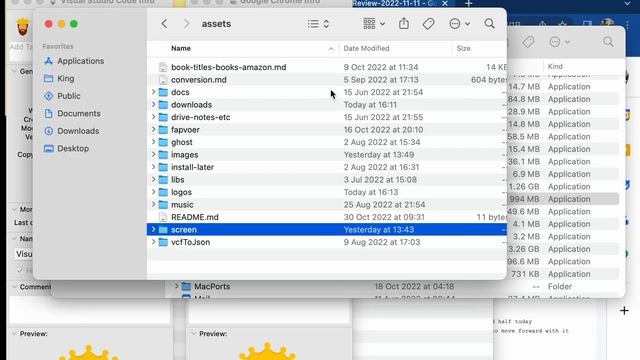640x360 pixels.
Task: Expand the images folder
Action: tap(153, 155)
